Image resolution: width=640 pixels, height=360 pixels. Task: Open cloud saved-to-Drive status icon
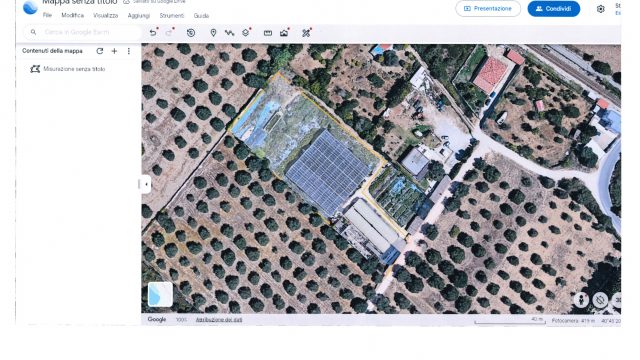127,2
